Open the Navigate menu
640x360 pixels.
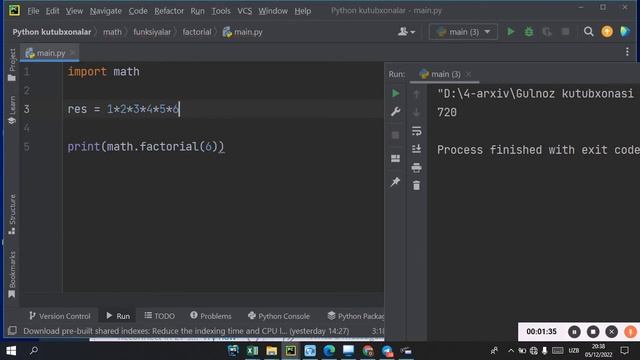point(106,11)
